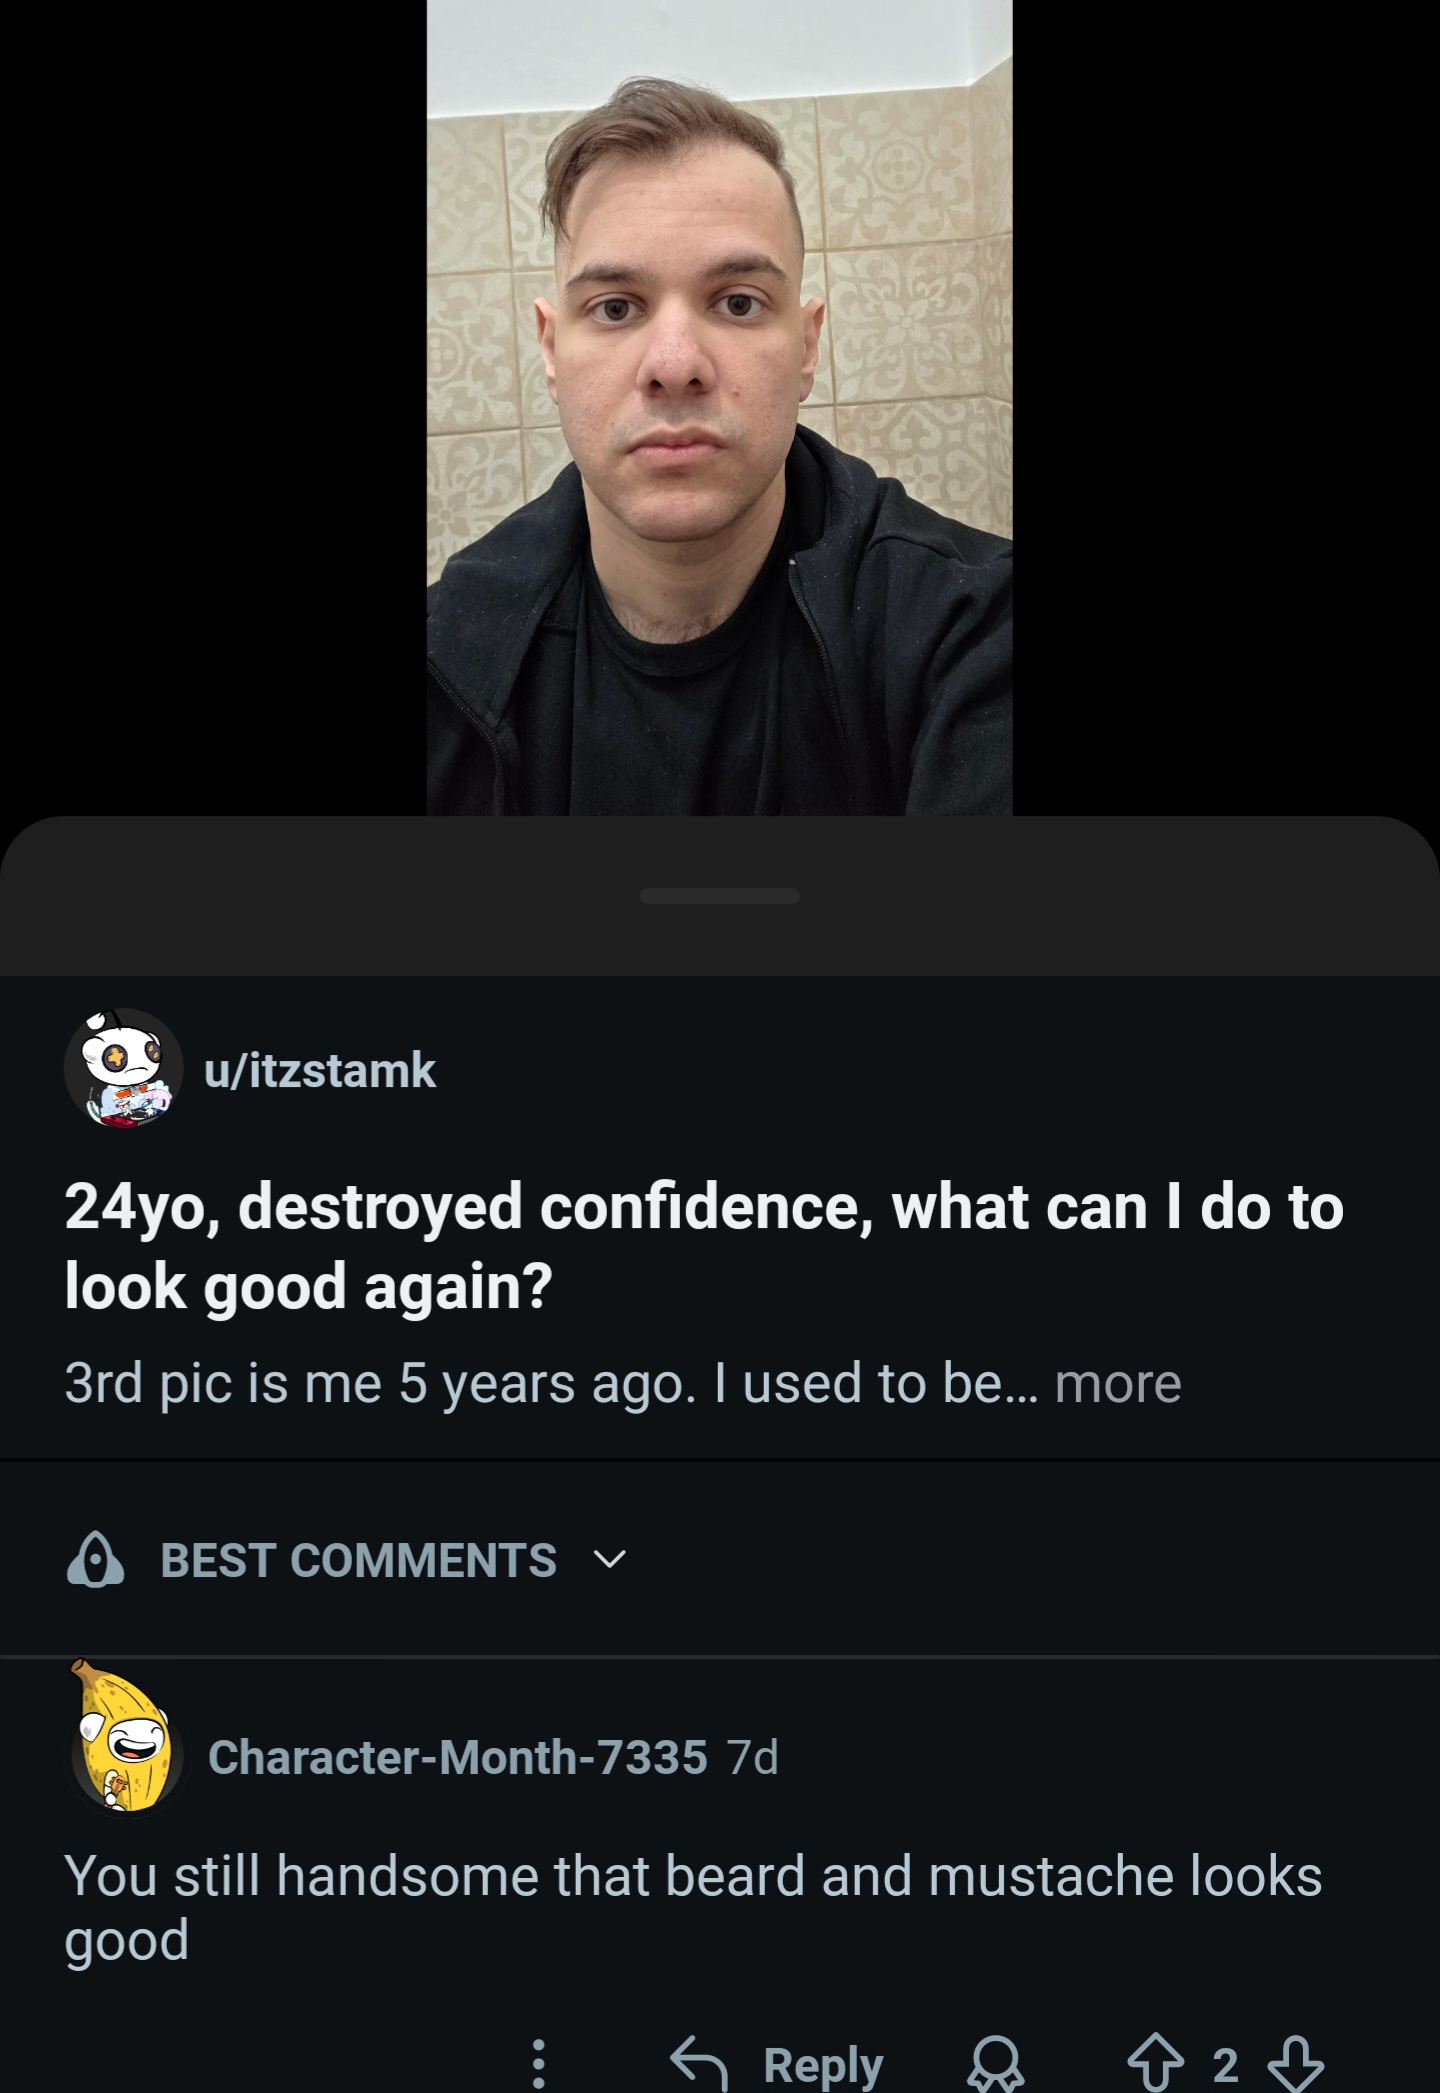Downvote the comment by Character-Month-7335
Screen dimensions: 1440x2093
pos(1298,2064)
